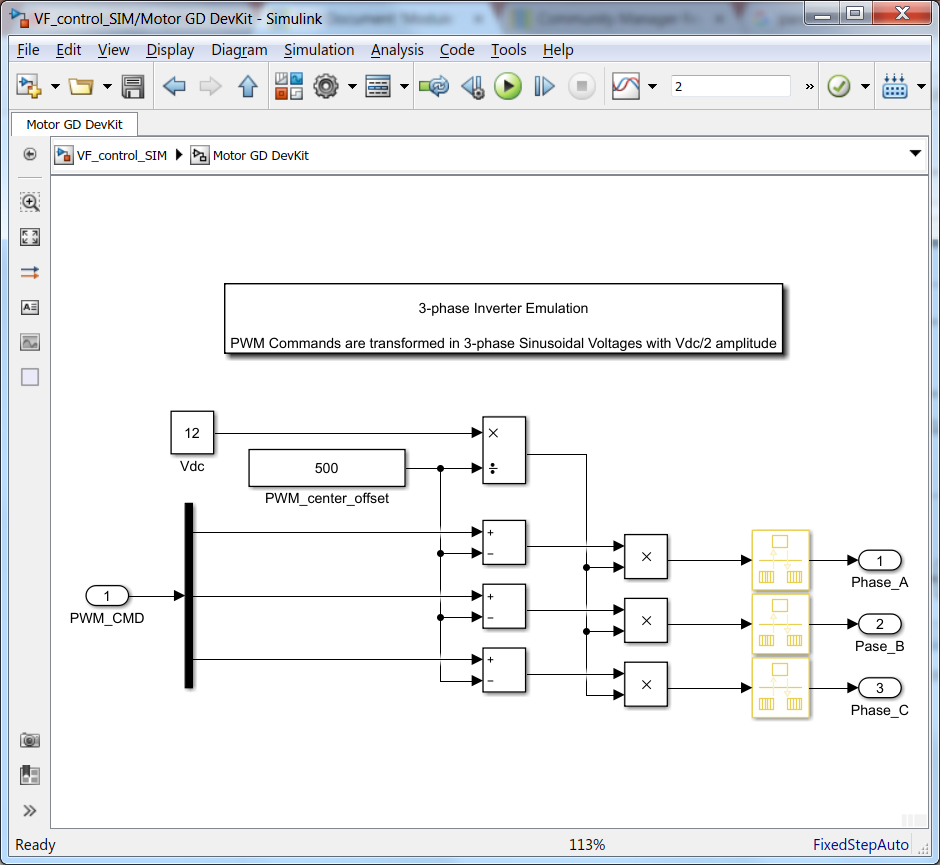Viewport: 940px width, 865px height.
Task: Click the simulation stop time field
Action: coord(730,86)
